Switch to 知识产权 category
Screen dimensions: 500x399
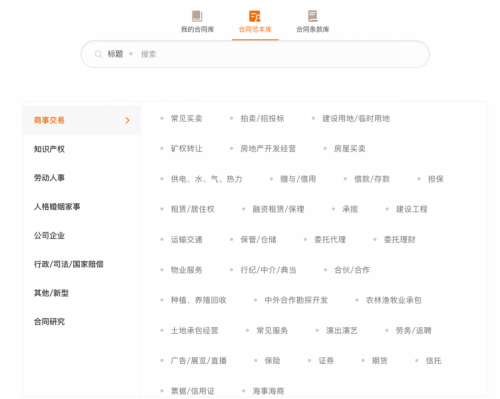click(x=49, y=149)
